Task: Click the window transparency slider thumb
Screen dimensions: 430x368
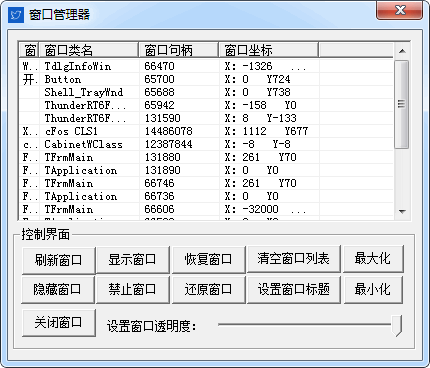Action: pos(397,325)
